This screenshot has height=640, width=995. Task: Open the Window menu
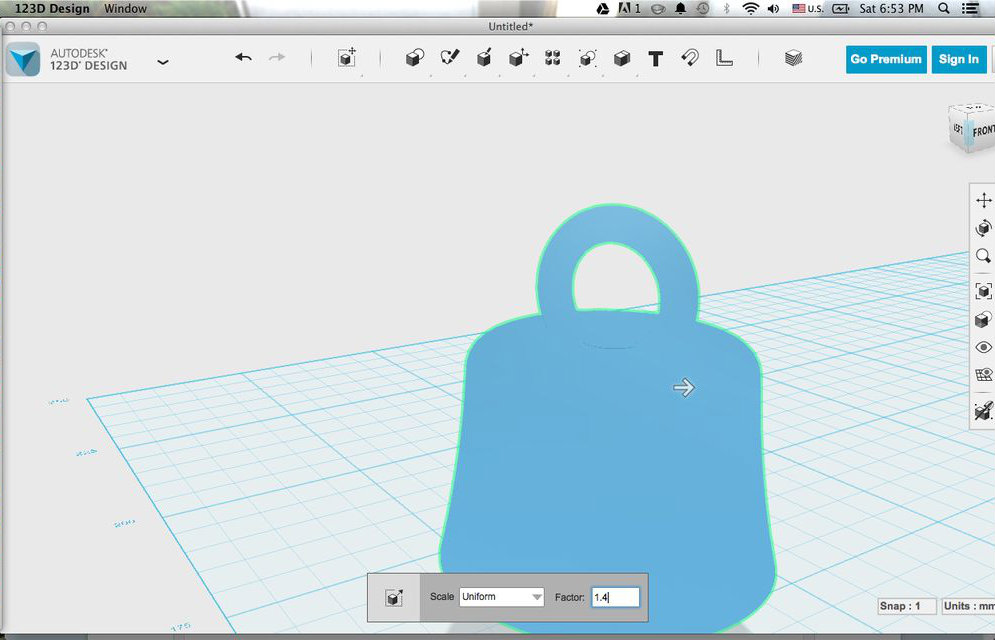[x=125, y=8]
